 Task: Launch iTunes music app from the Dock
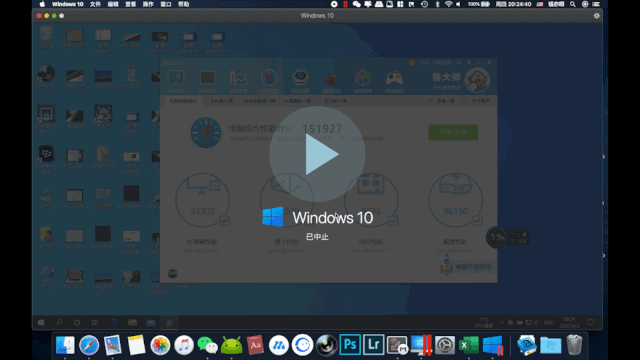[184, 345]
